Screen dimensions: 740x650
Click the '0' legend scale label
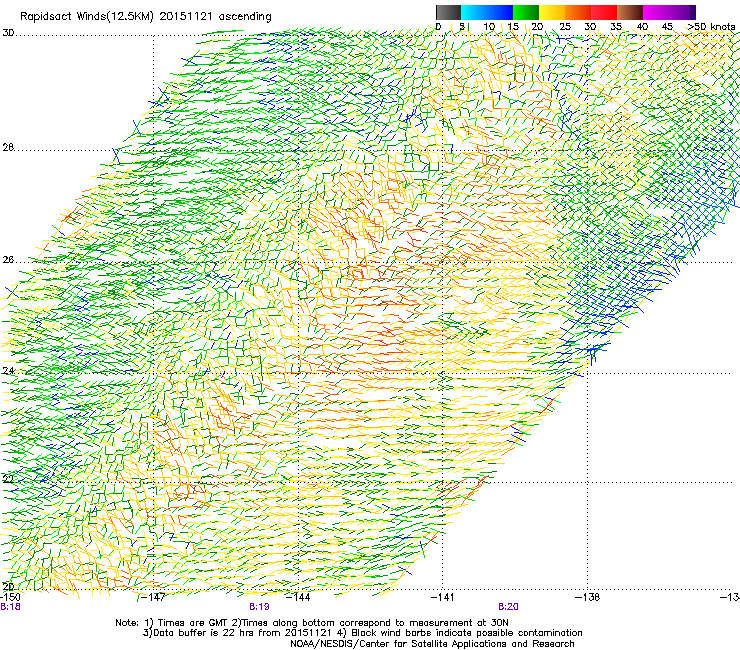[438, 26]
